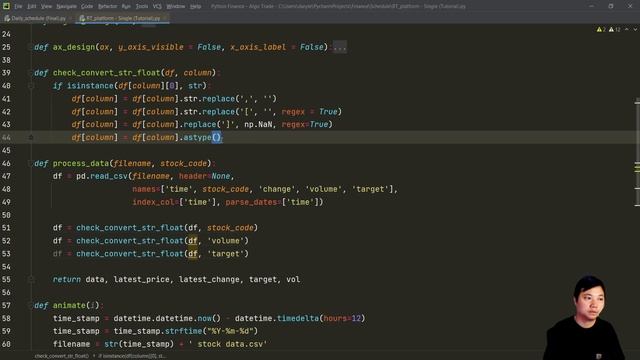Click 'x_axis_label' parameter on line 25

pyautogui.click(x=258, y=47)
